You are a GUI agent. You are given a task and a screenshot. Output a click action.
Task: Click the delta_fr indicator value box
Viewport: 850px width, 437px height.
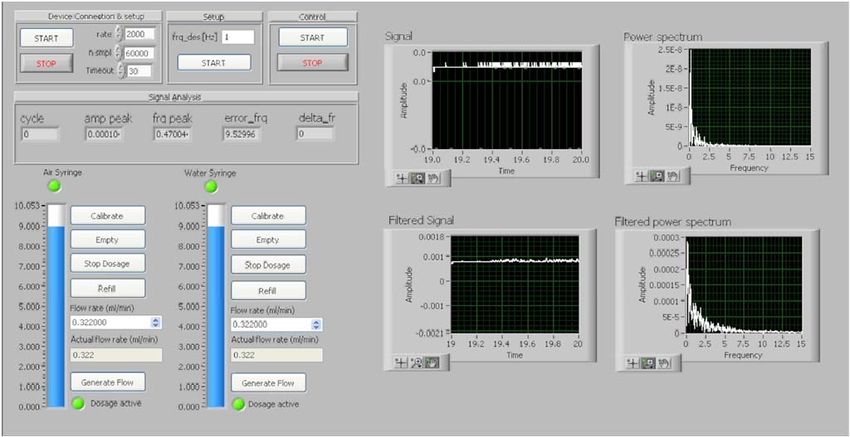click(315, 134)
